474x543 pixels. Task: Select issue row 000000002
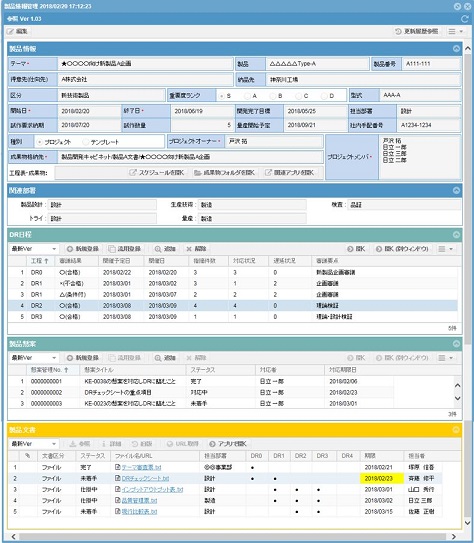[x=201, y=392]
